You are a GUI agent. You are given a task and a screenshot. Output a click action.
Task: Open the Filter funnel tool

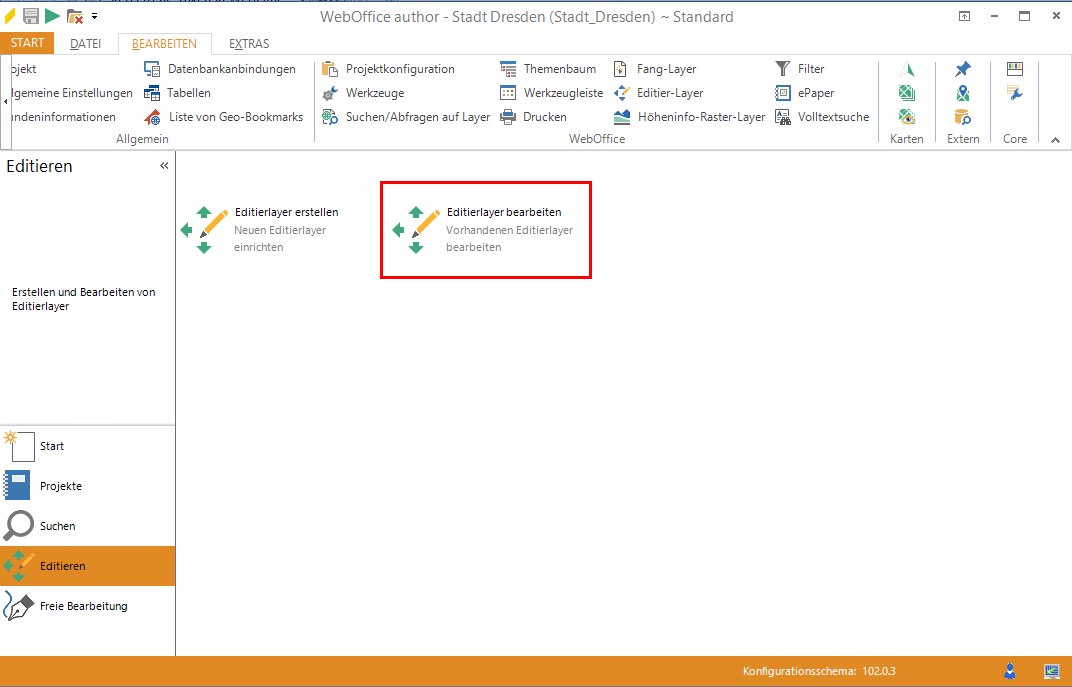tap(800, 69)
